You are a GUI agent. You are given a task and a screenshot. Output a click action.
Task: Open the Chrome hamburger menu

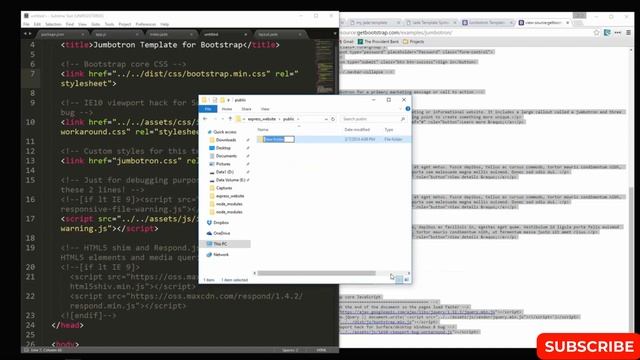tap(629, 33)
